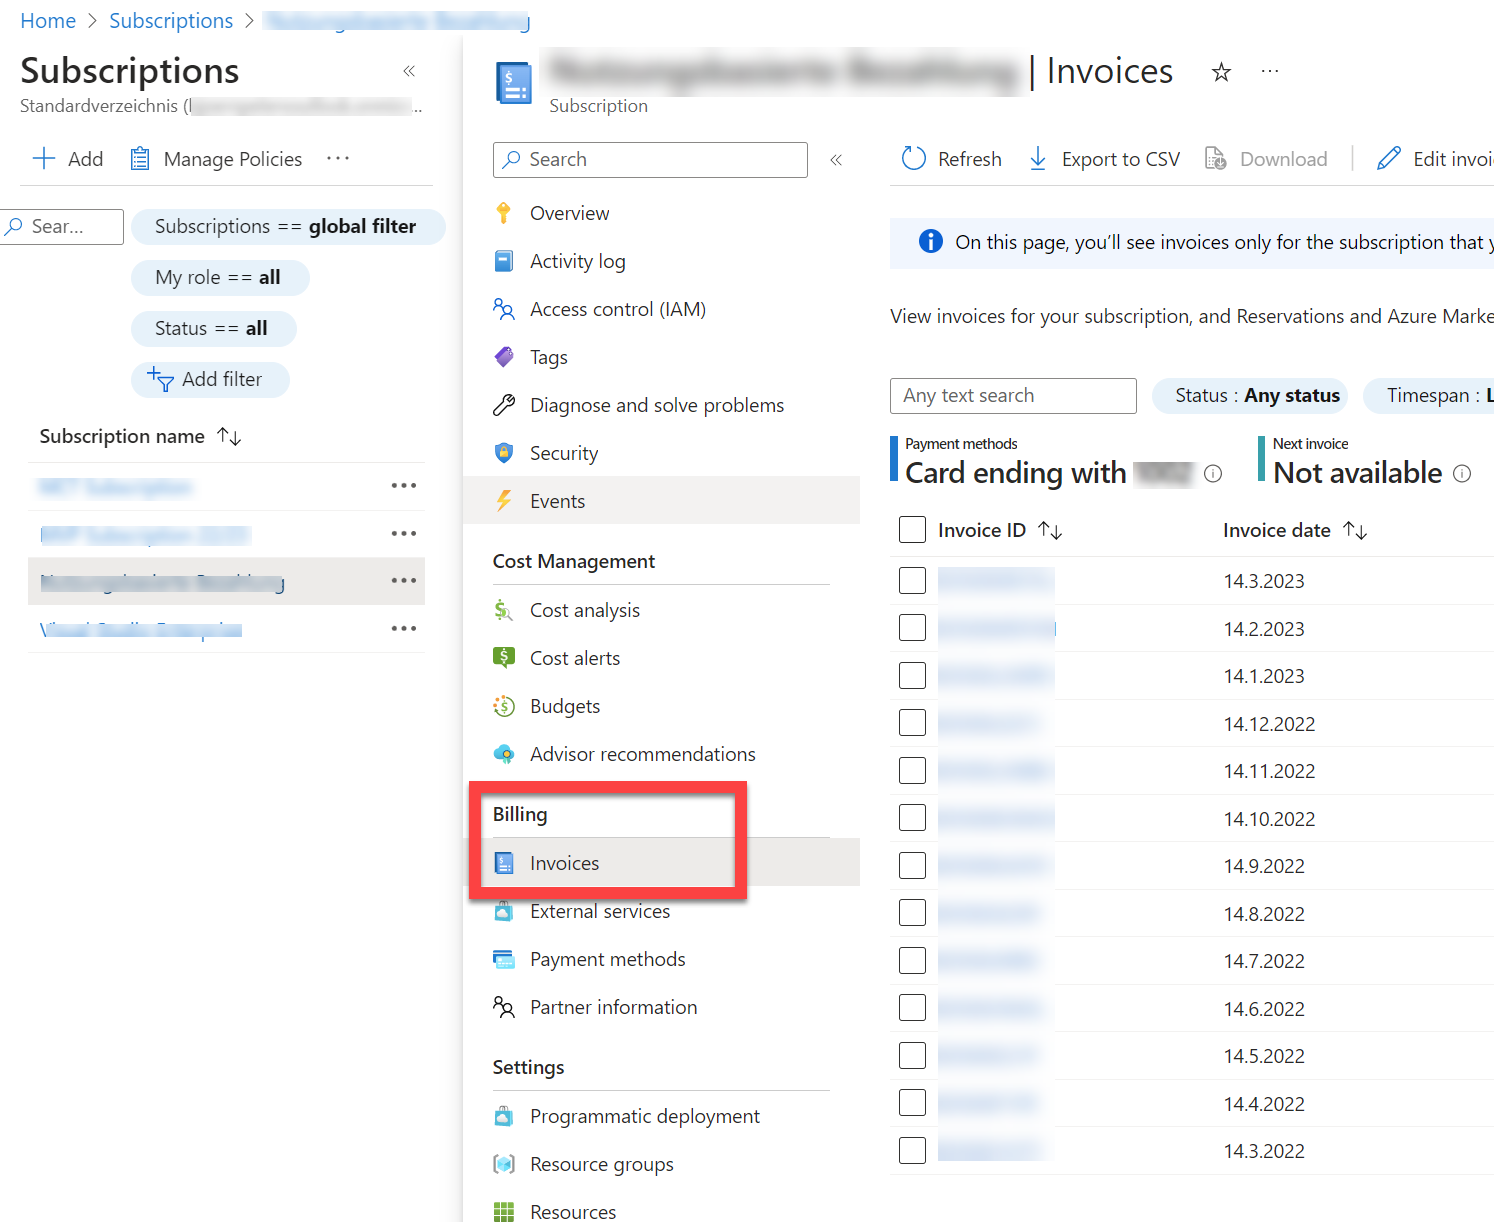Go to Subscriptions breadcrumb link
Viewport: 1494px width, 1222px height.
(171, 21)
